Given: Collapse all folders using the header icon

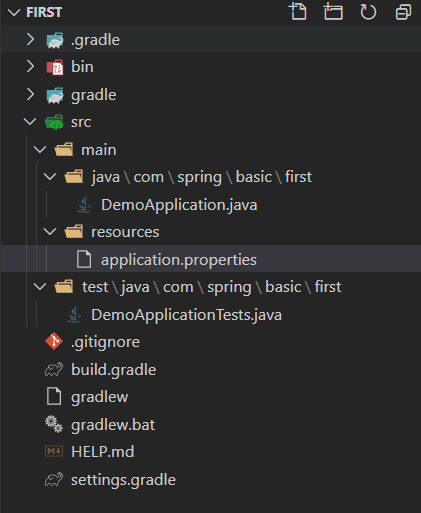Looking at the screenshot, I should click(403, 12).
